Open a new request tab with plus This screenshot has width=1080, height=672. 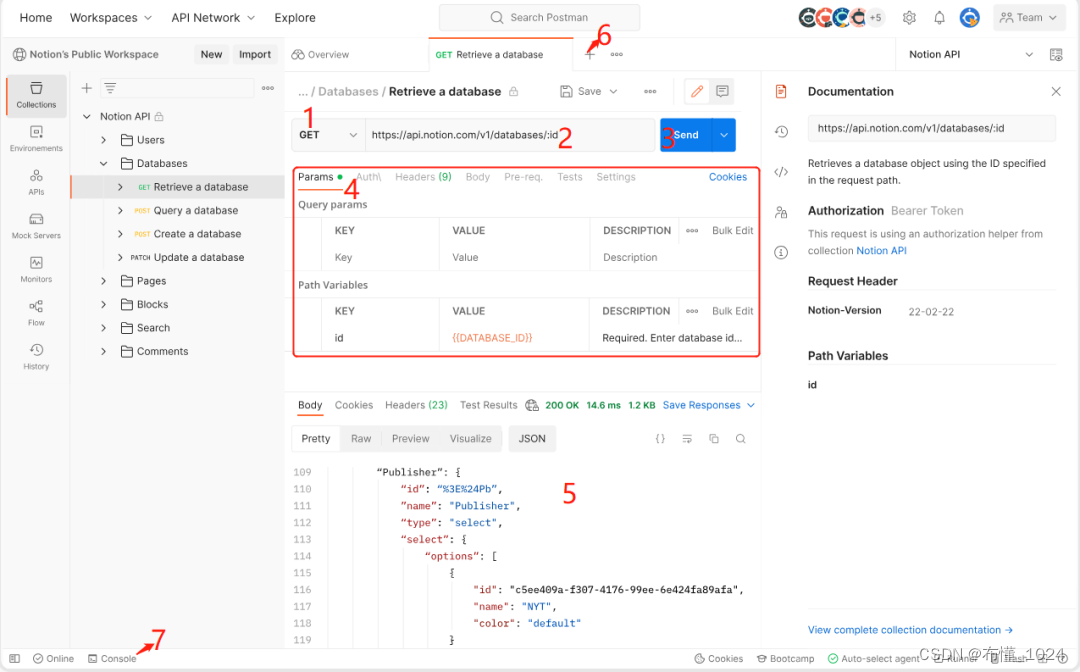(x=590, y=54)
